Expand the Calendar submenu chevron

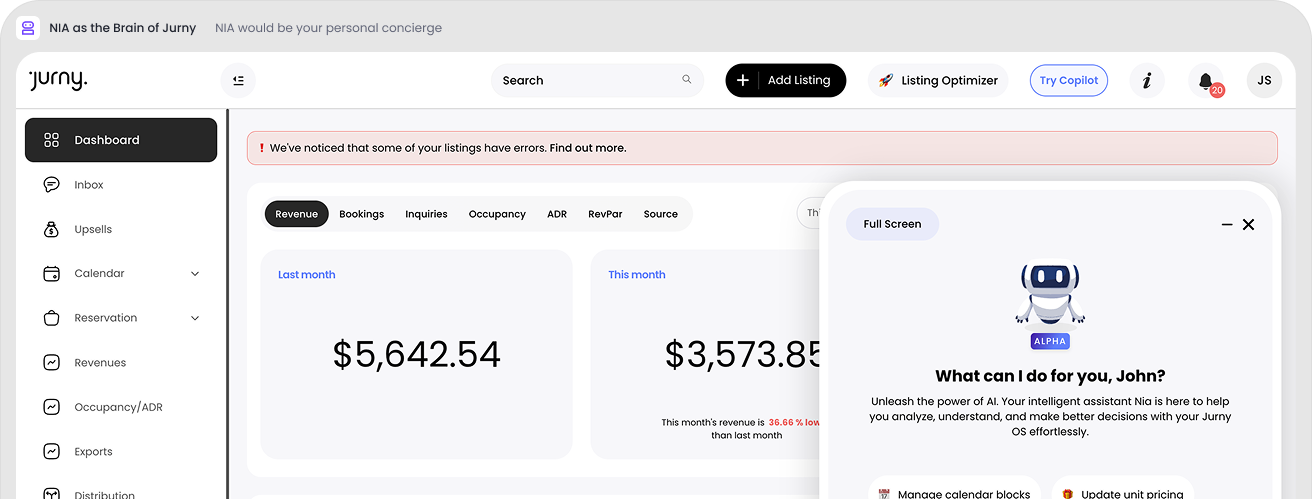[x=195, y=274]
